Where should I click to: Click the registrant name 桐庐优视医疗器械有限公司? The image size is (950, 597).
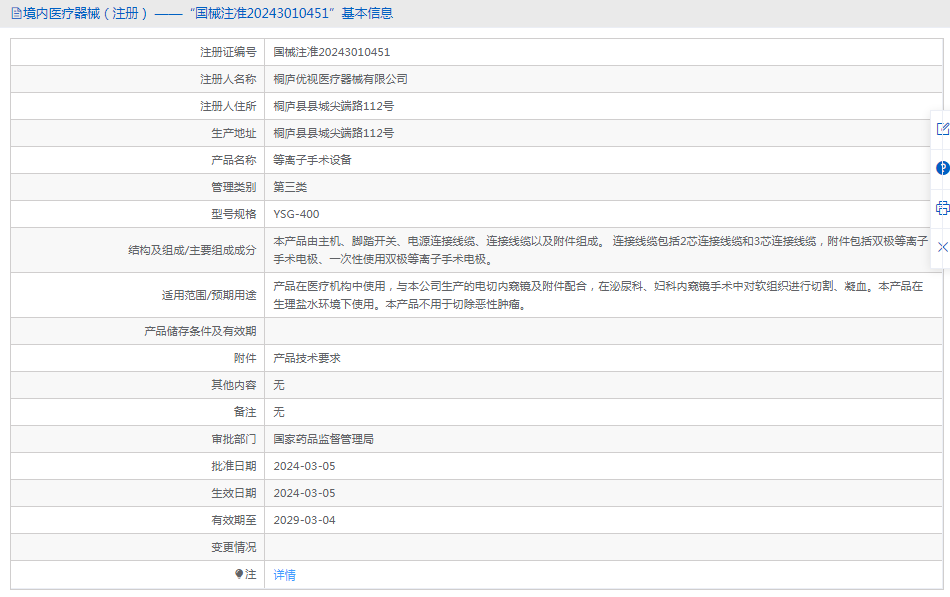[340, 79]
